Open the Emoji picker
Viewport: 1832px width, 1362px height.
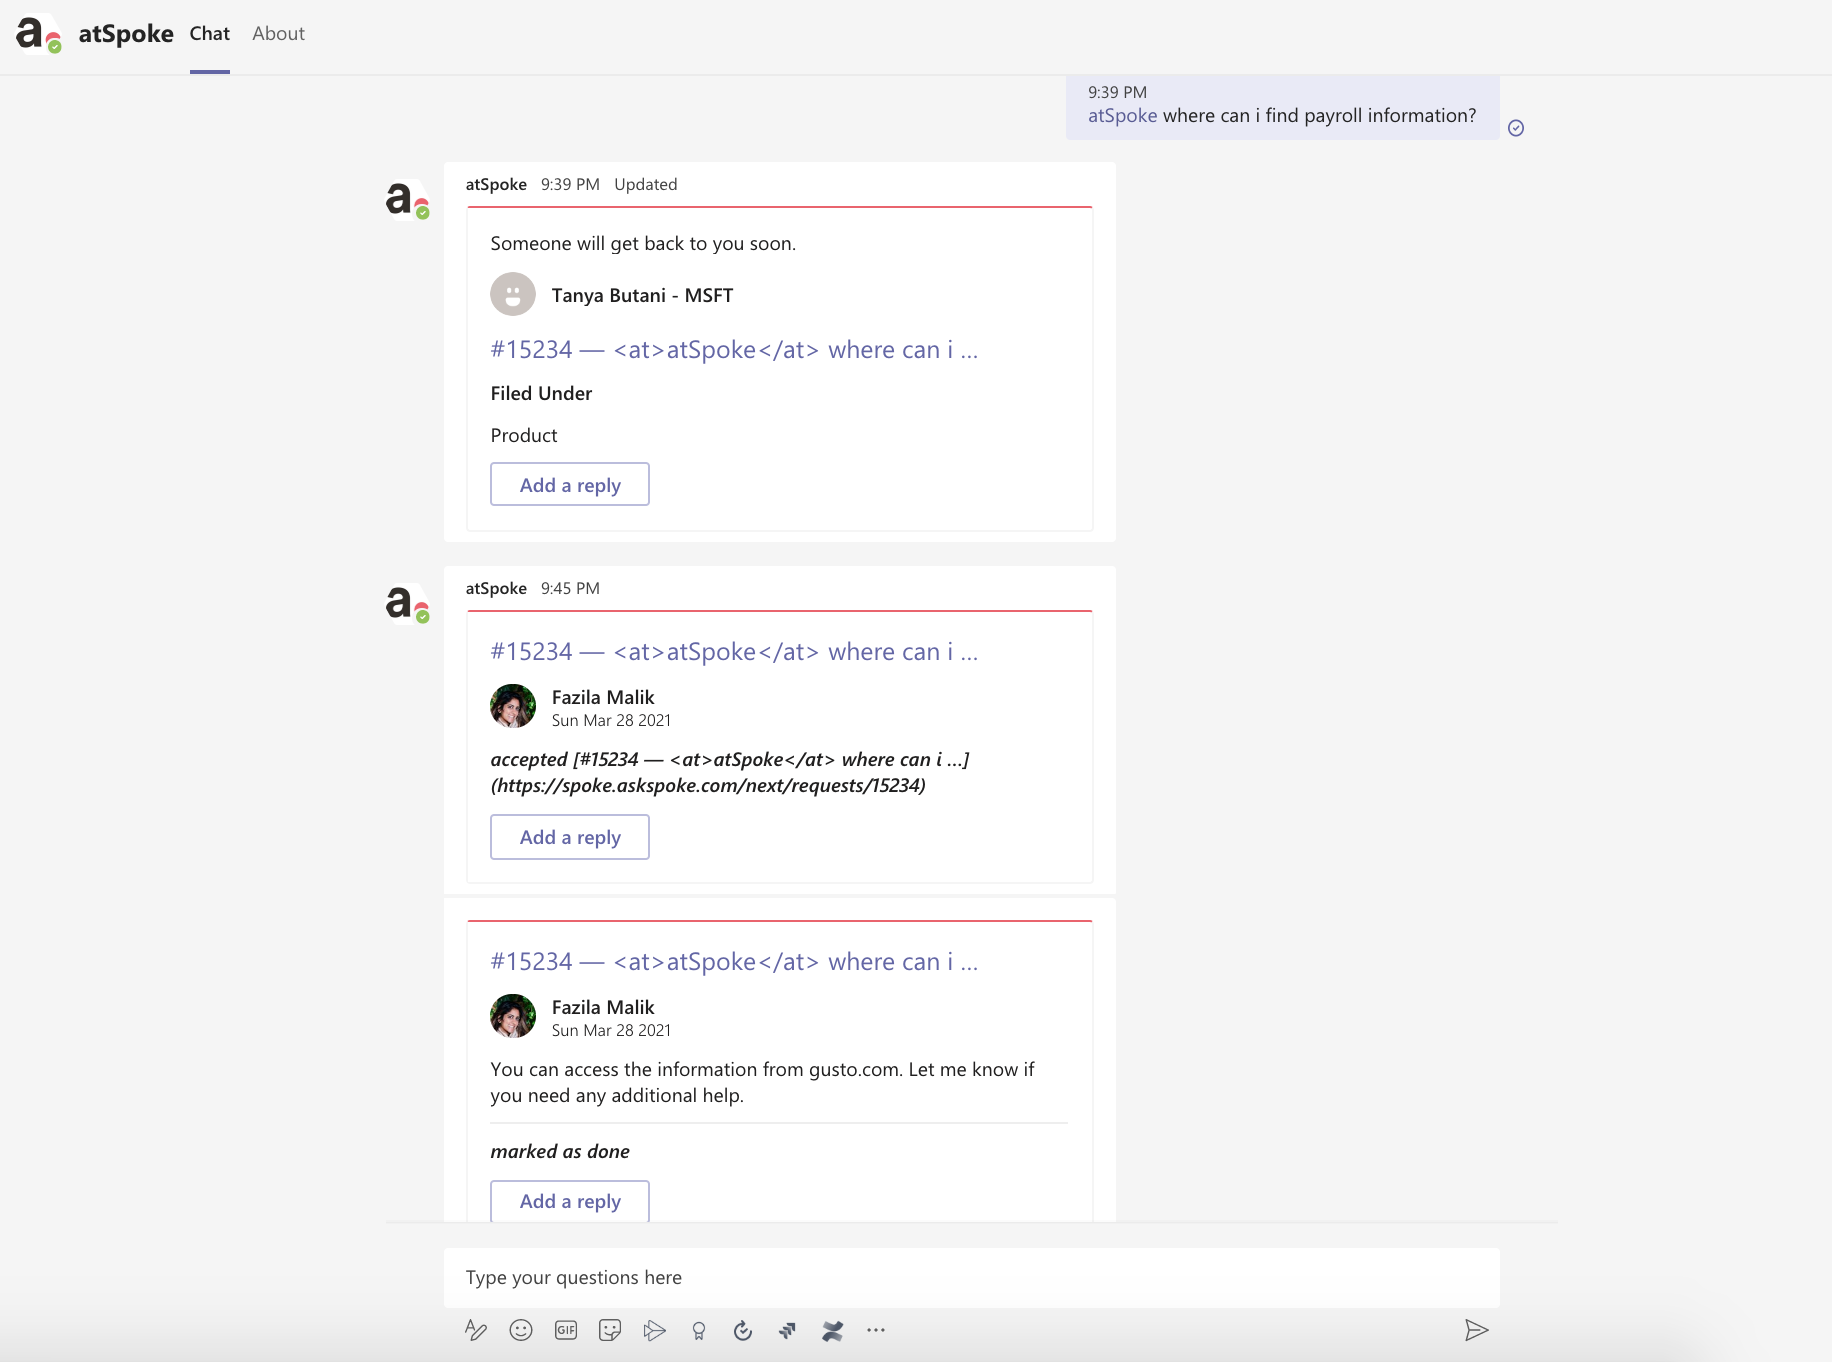point(521,1330)
